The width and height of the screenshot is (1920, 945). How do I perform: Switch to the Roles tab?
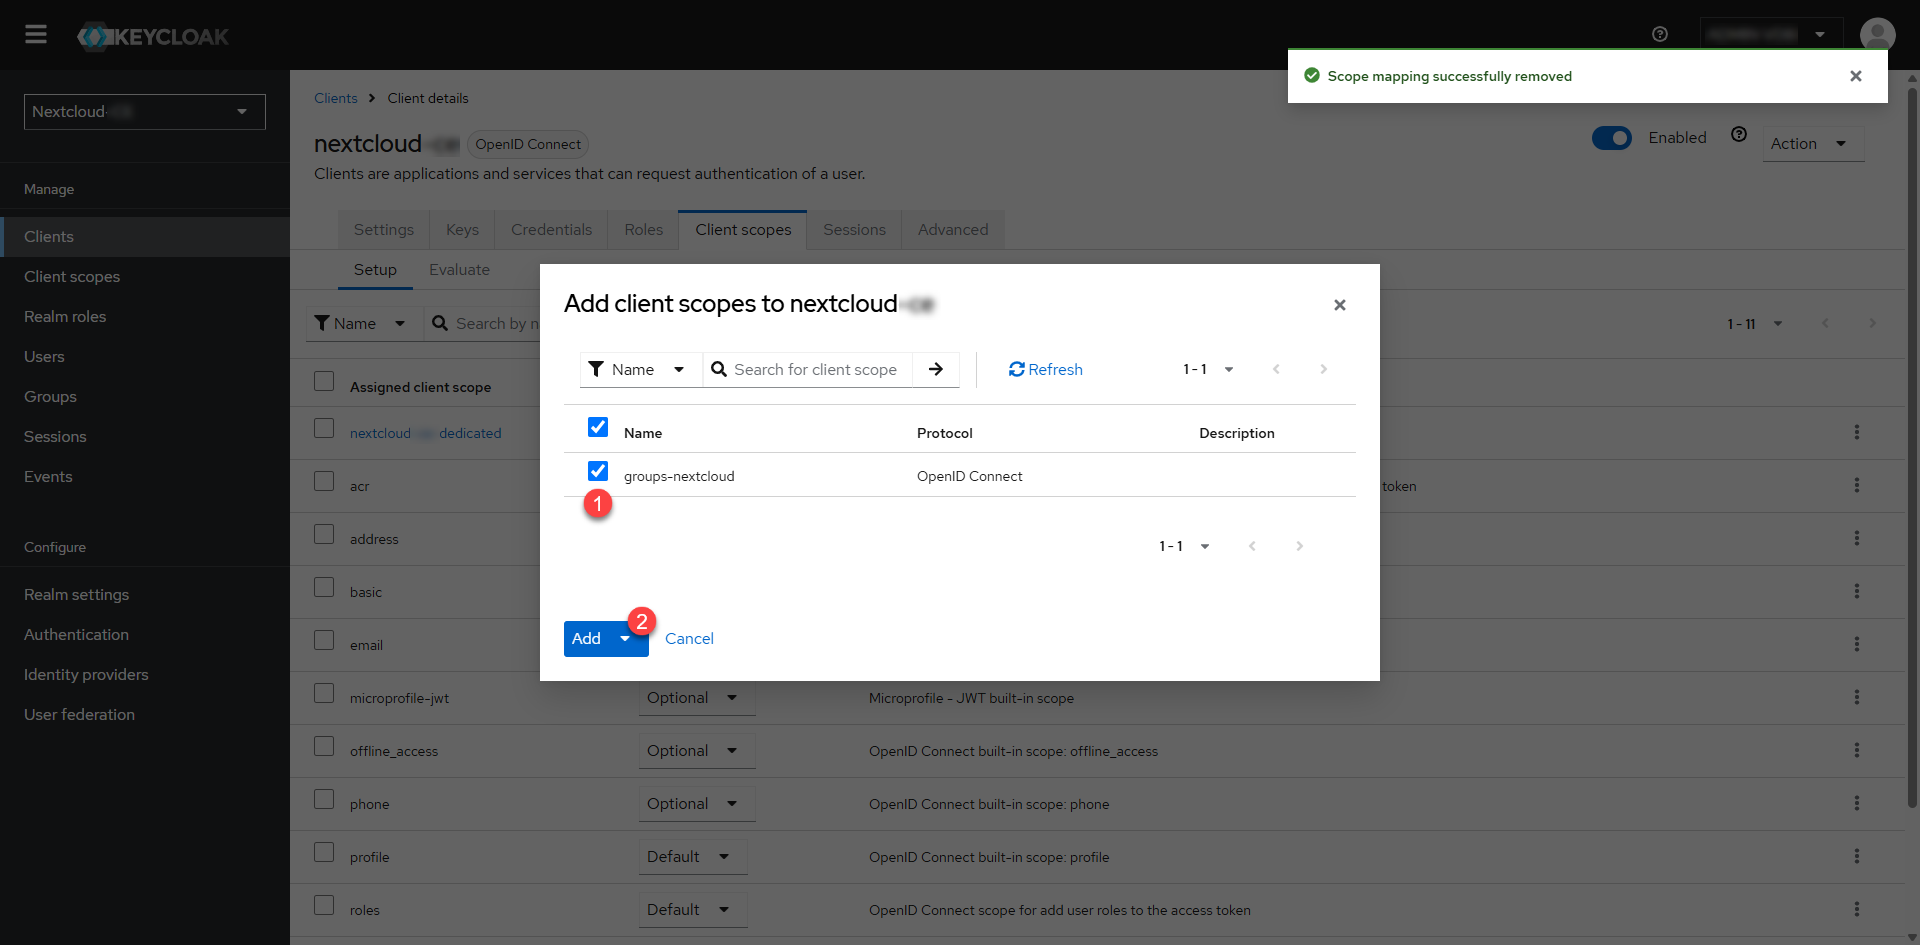643,230
